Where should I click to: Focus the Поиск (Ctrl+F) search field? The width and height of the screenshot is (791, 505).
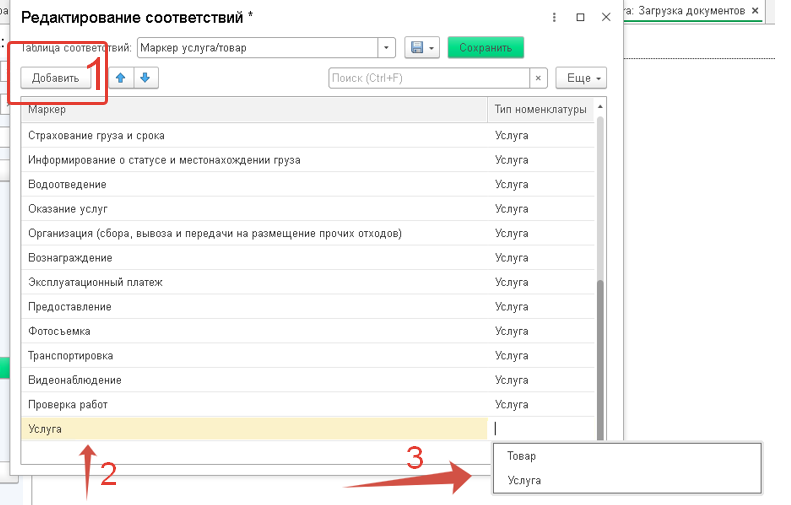429,78
